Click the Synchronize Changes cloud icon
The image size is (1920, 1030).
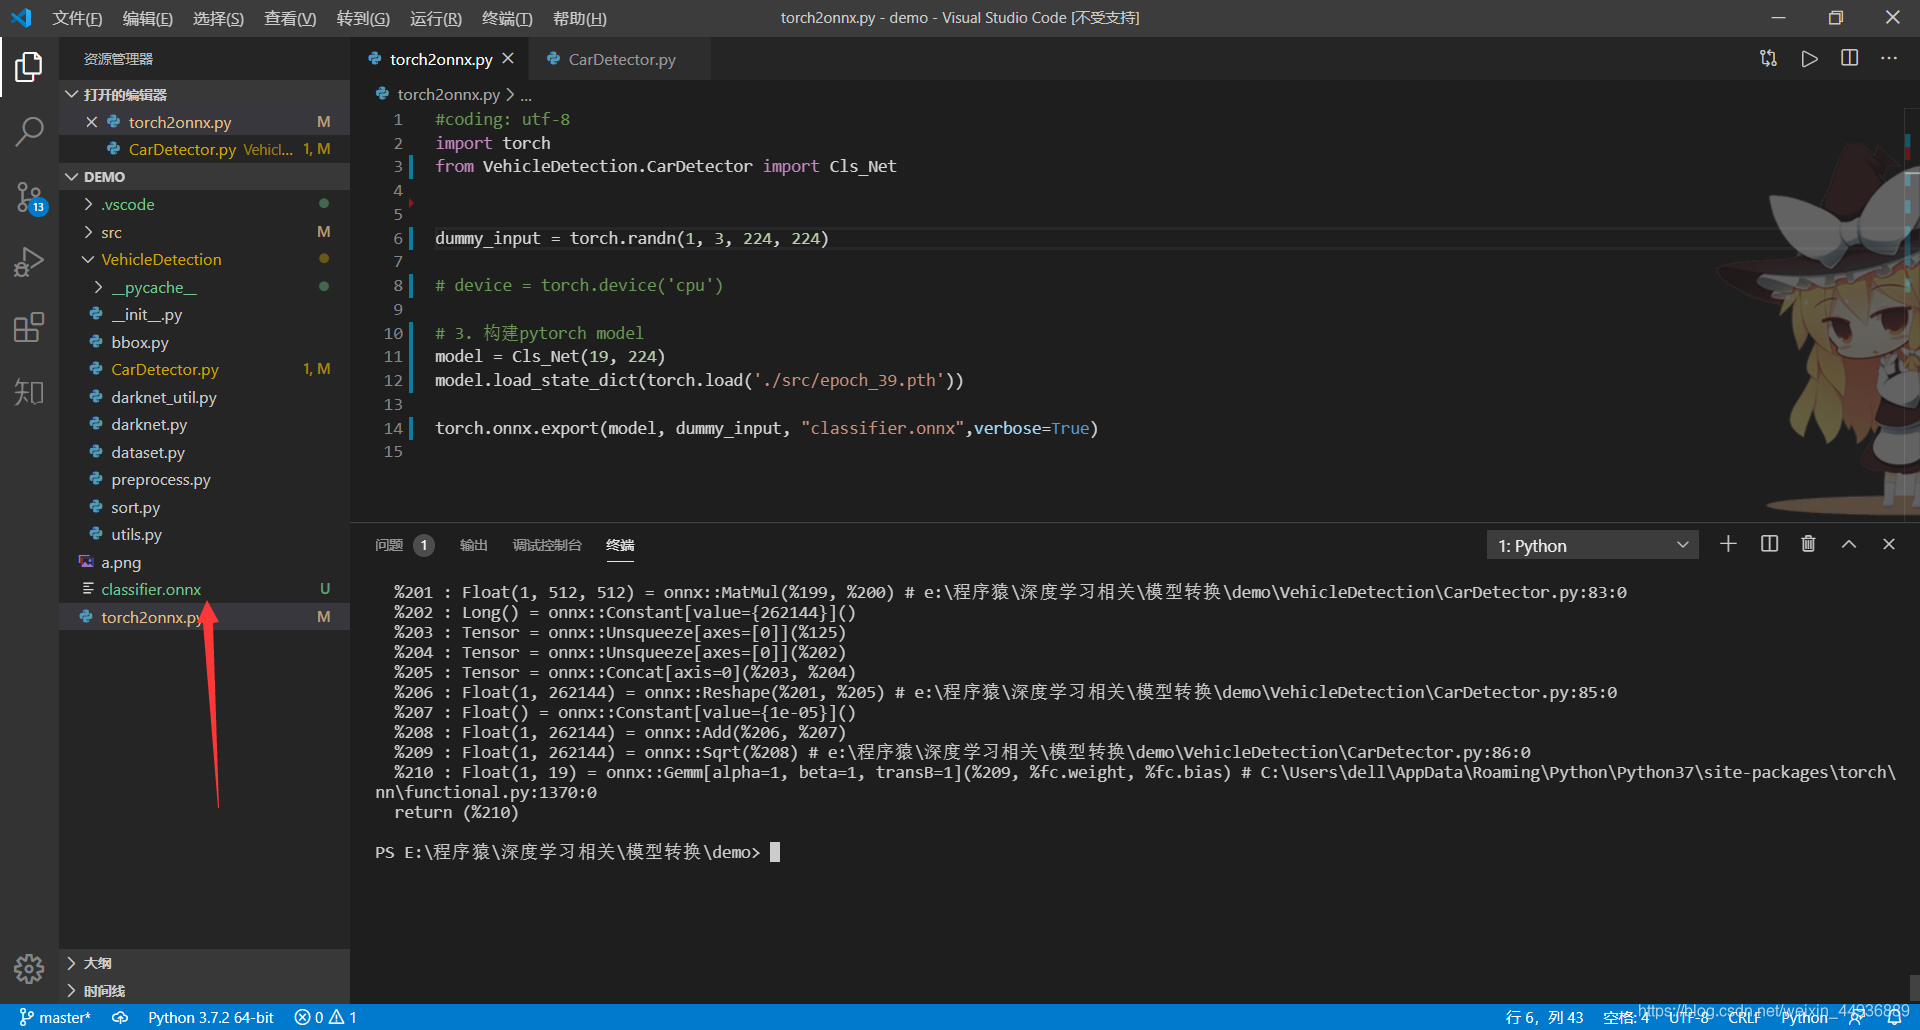click(x=120, y=1017)
